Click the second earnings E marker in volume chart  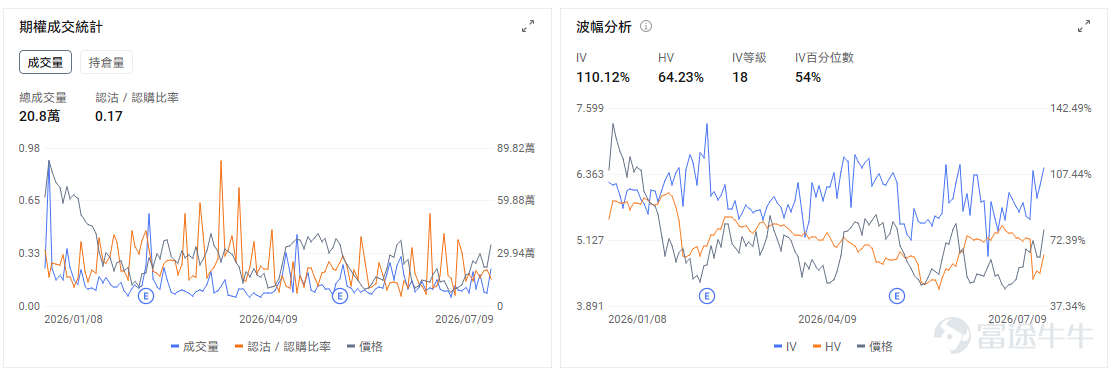coord(340,295)
